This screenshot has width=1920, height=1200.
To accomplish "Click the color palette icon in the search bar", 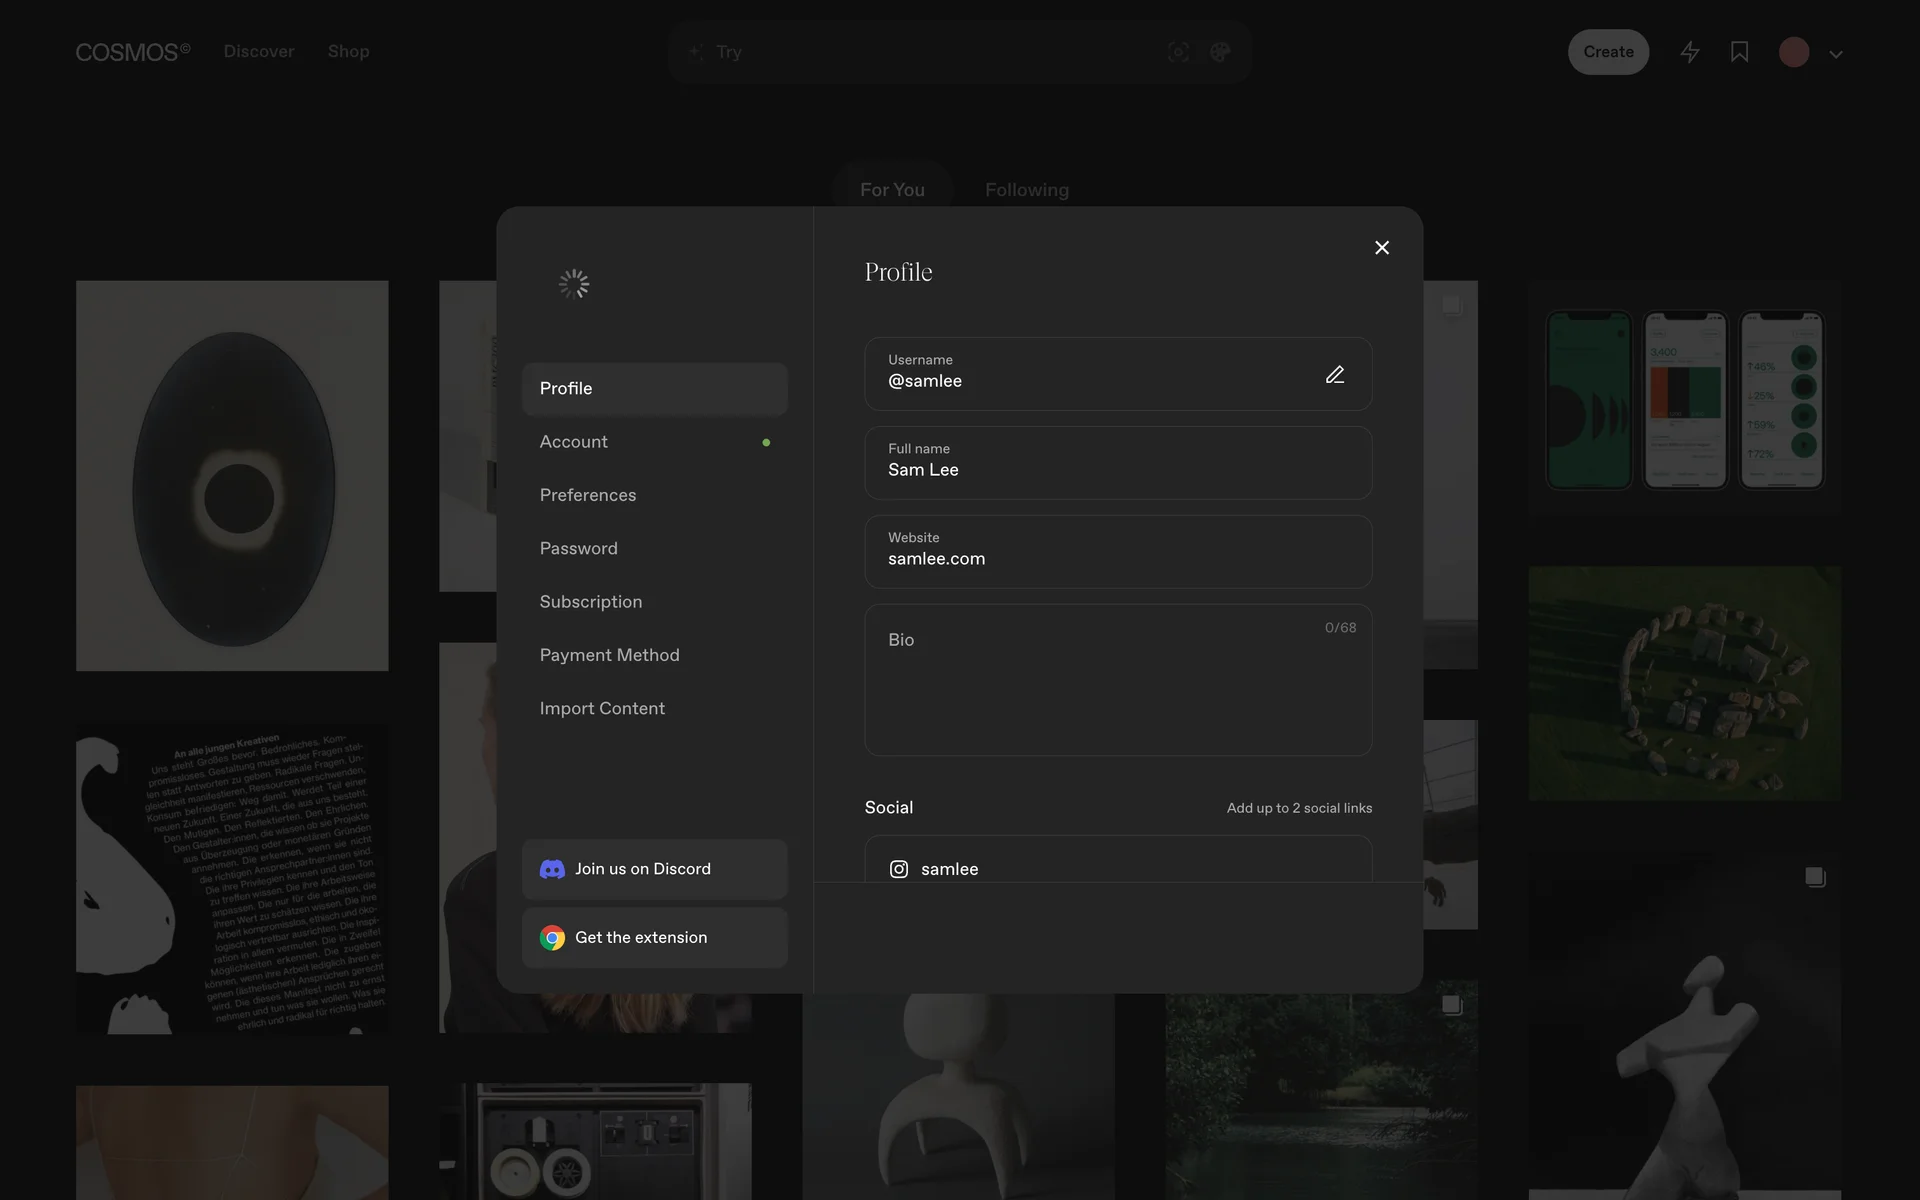I will pyautogui.click(x=1219, y=52).
